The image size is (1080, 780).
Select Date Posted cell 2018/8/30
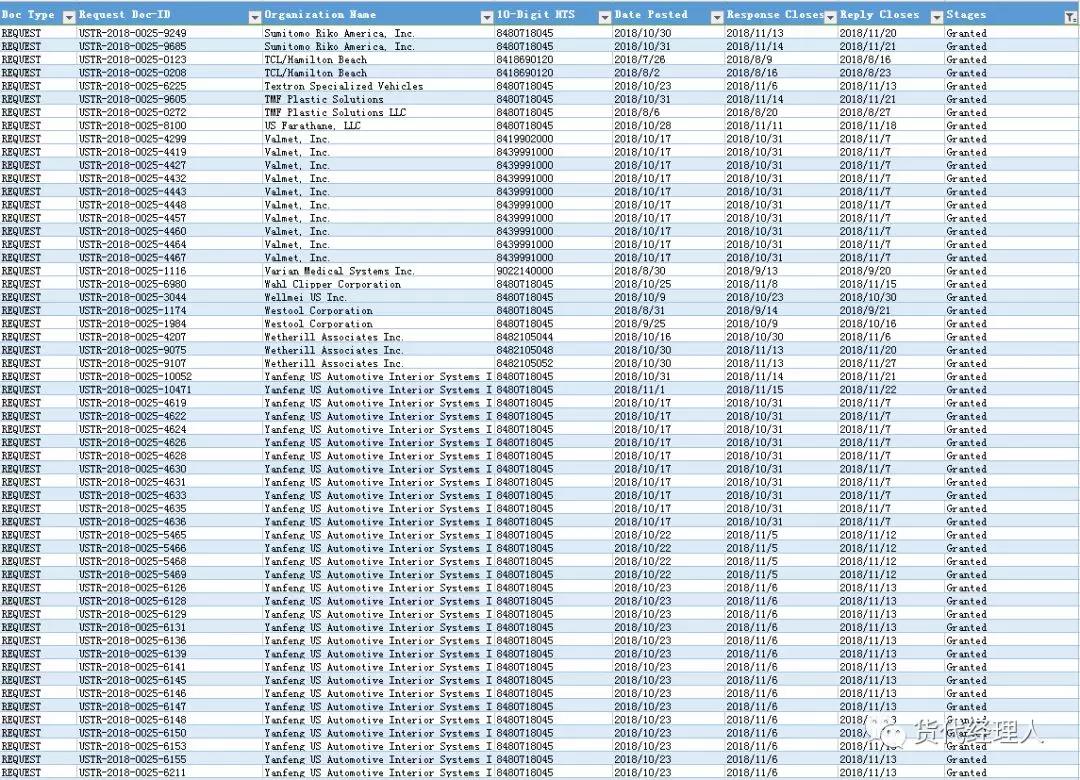[668, 271]
